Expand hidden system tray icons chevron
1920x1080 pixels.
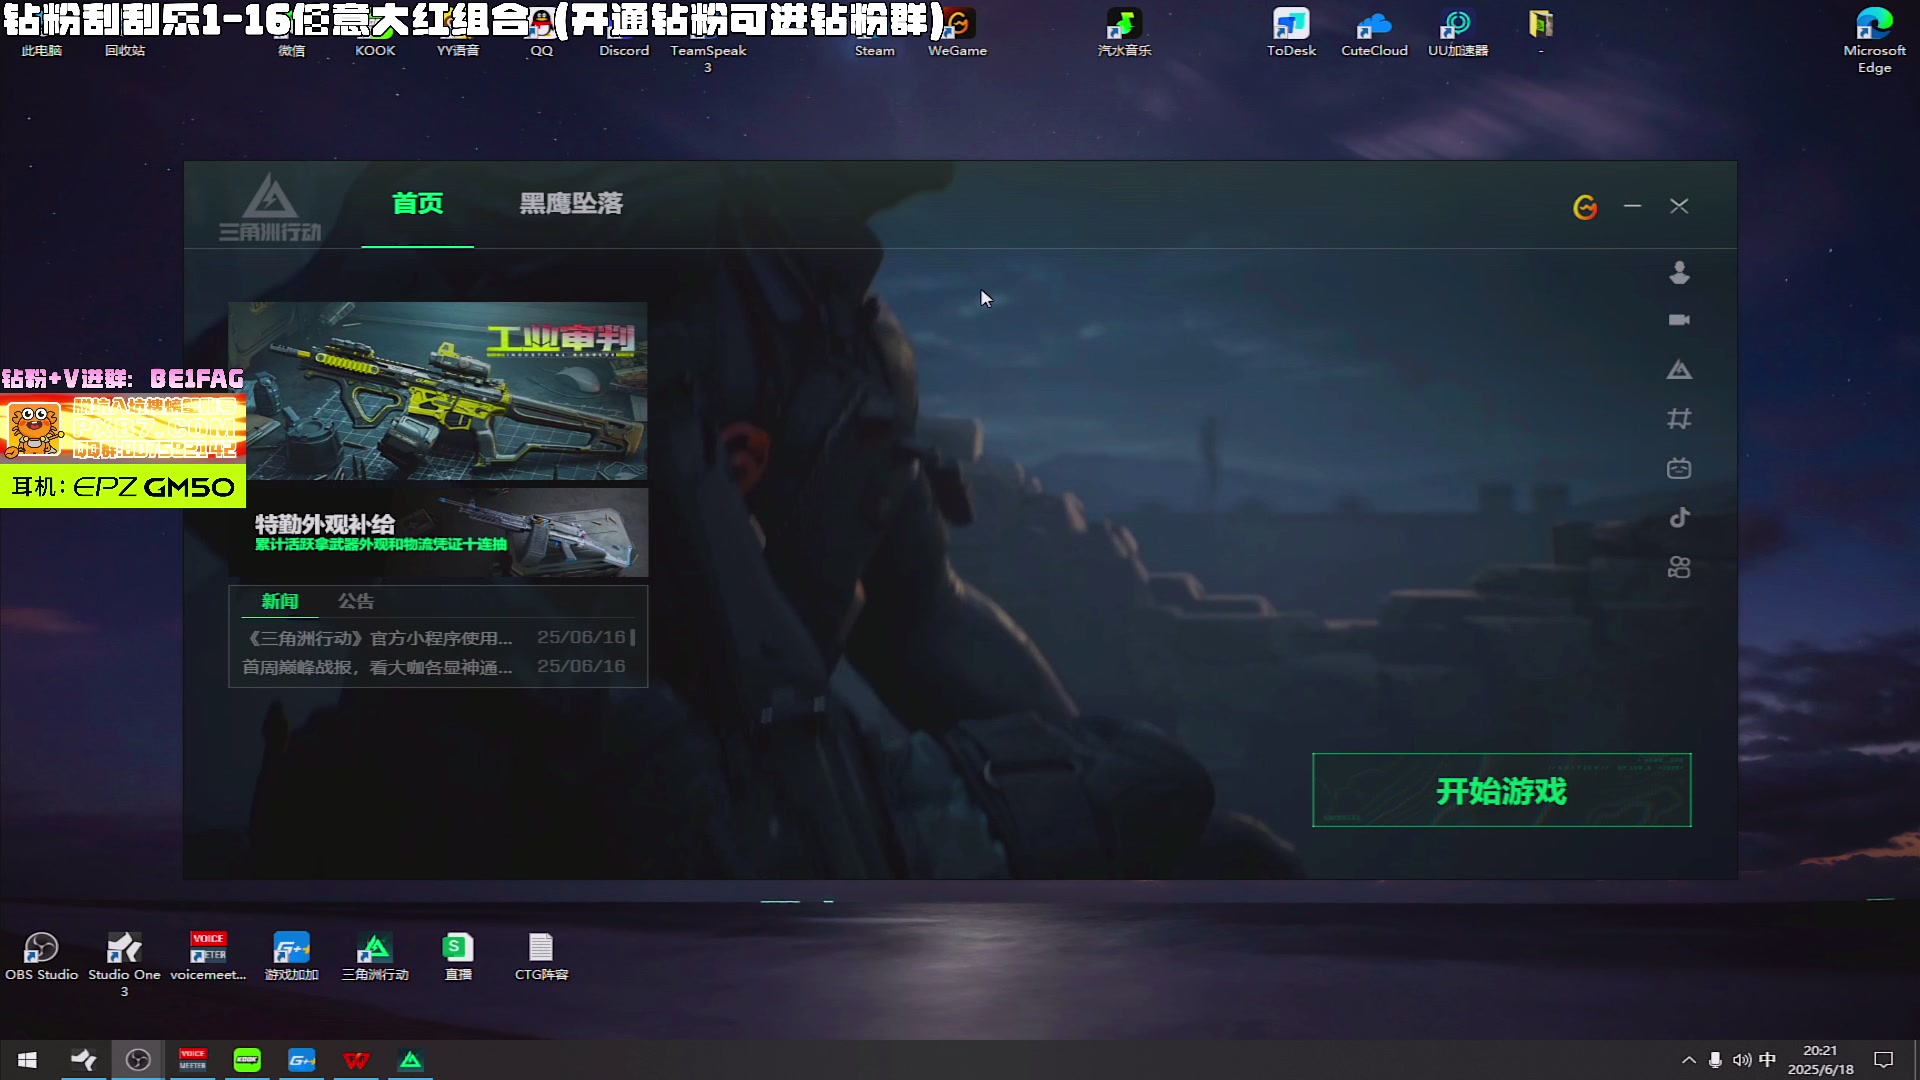[1689, 1060]
